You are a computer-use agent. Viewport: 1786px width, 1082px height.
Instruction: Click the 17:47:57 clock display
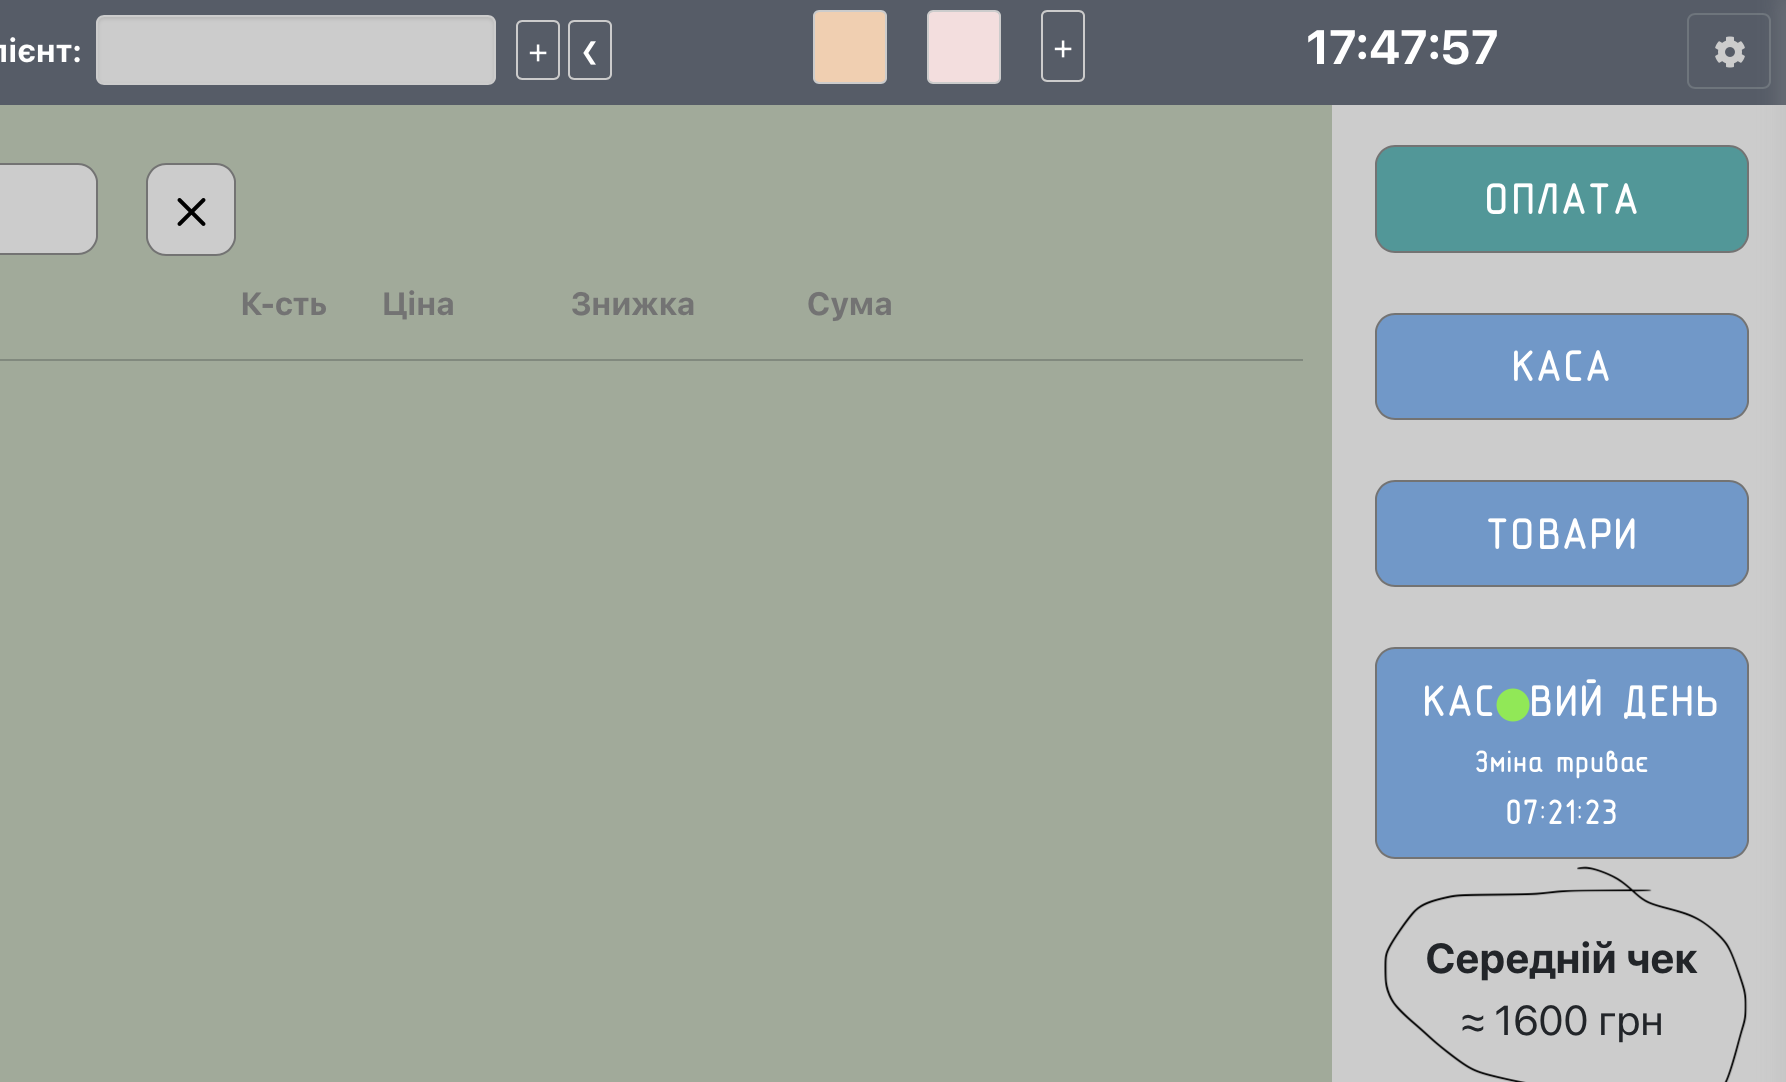pos(1401,48)
